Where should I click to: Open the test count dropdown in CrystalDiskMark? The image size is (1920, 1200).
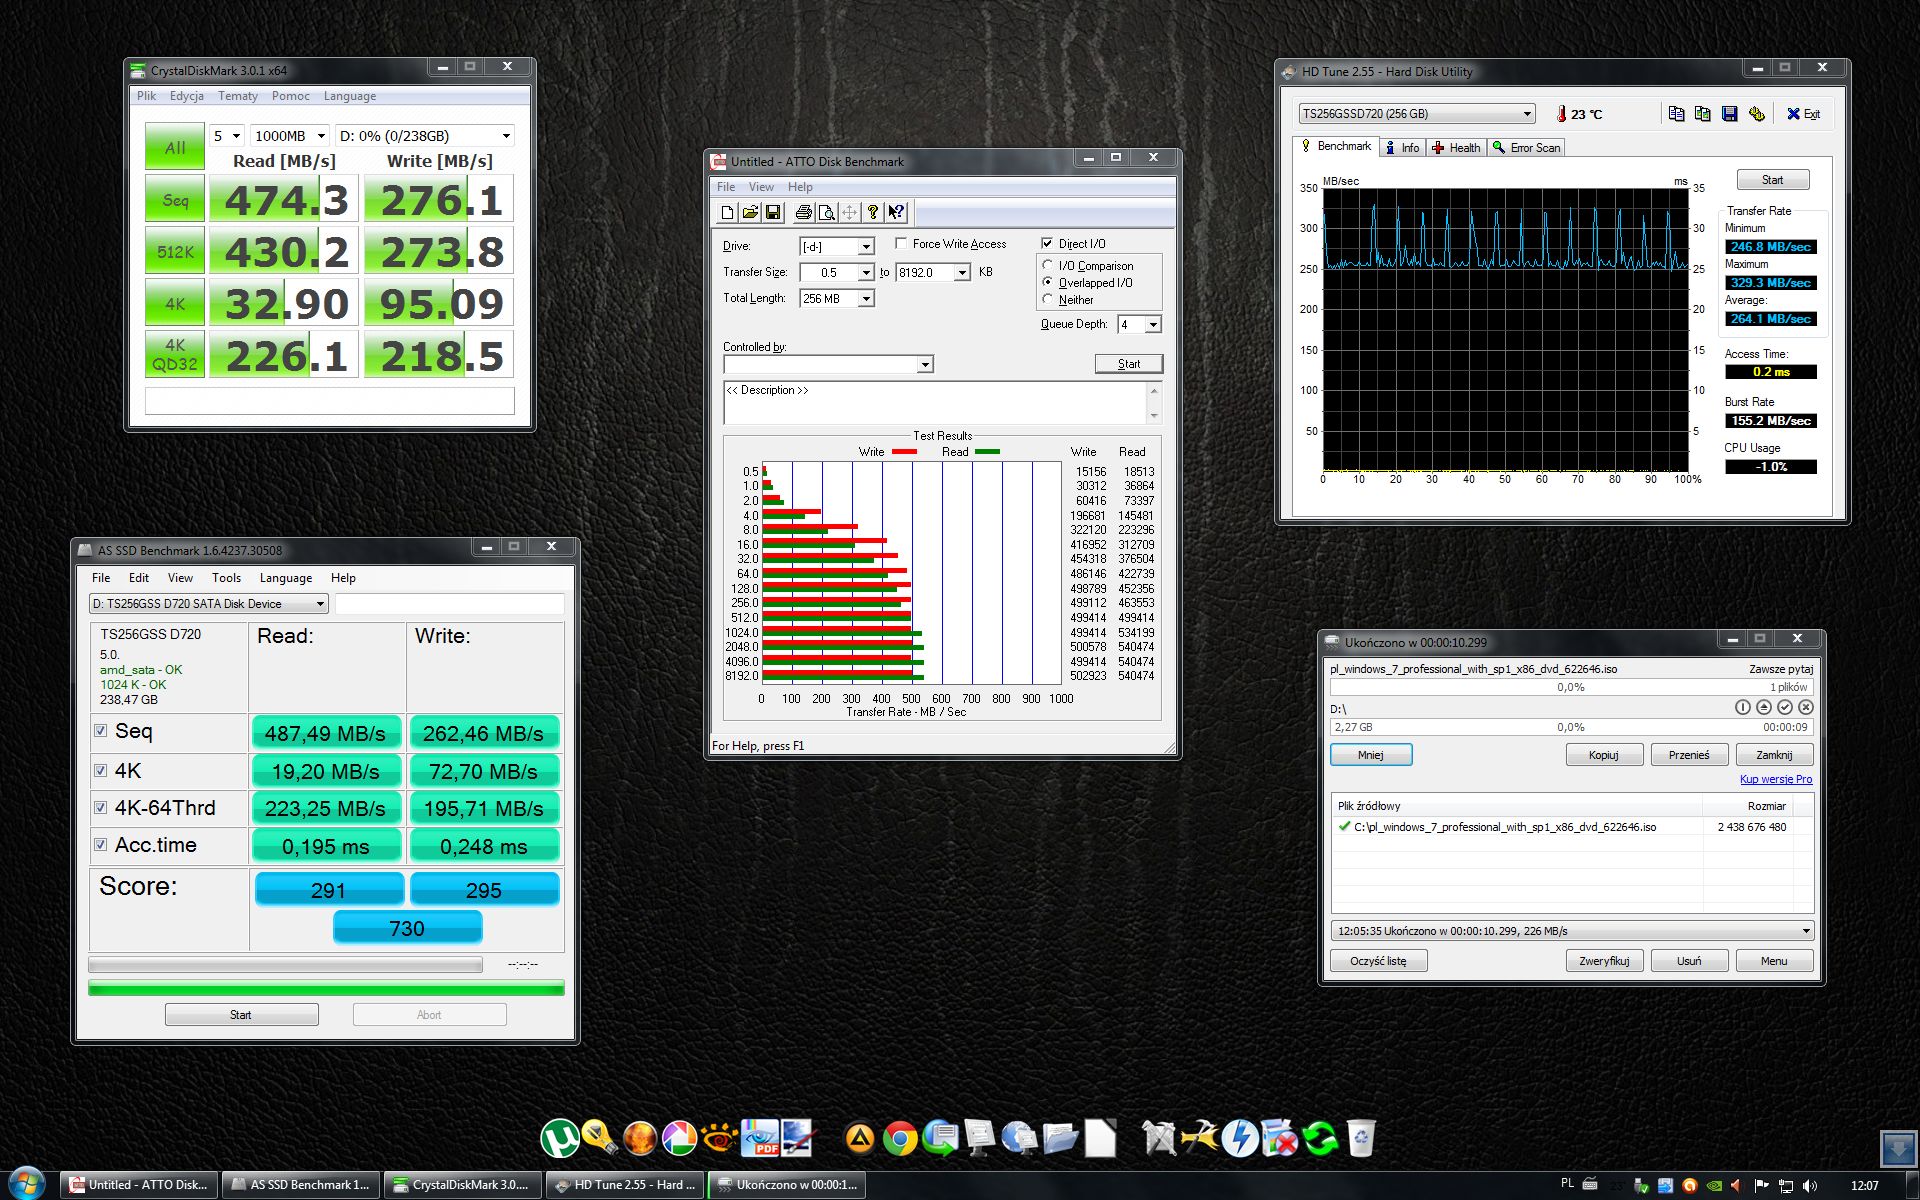tap(228, 136)
